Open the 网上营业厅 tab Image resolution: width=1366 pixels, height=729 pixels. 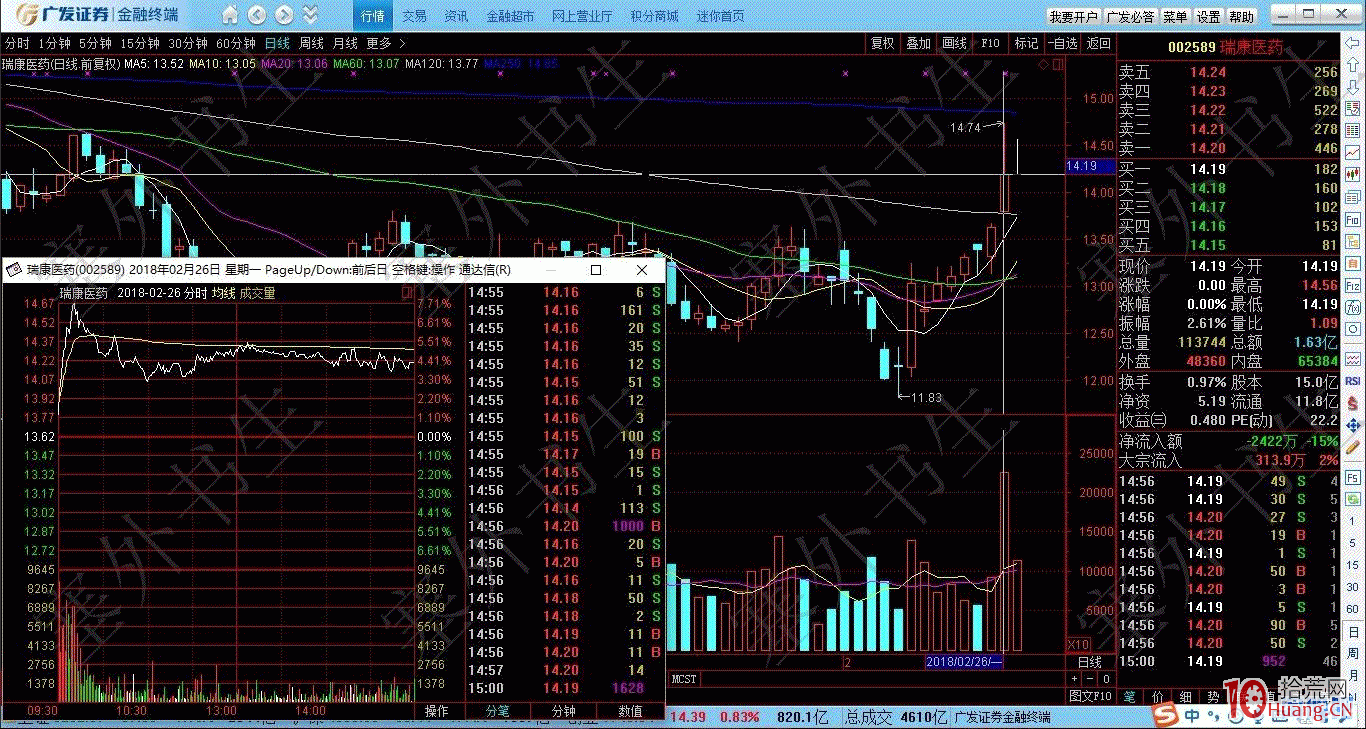(582, 16)
